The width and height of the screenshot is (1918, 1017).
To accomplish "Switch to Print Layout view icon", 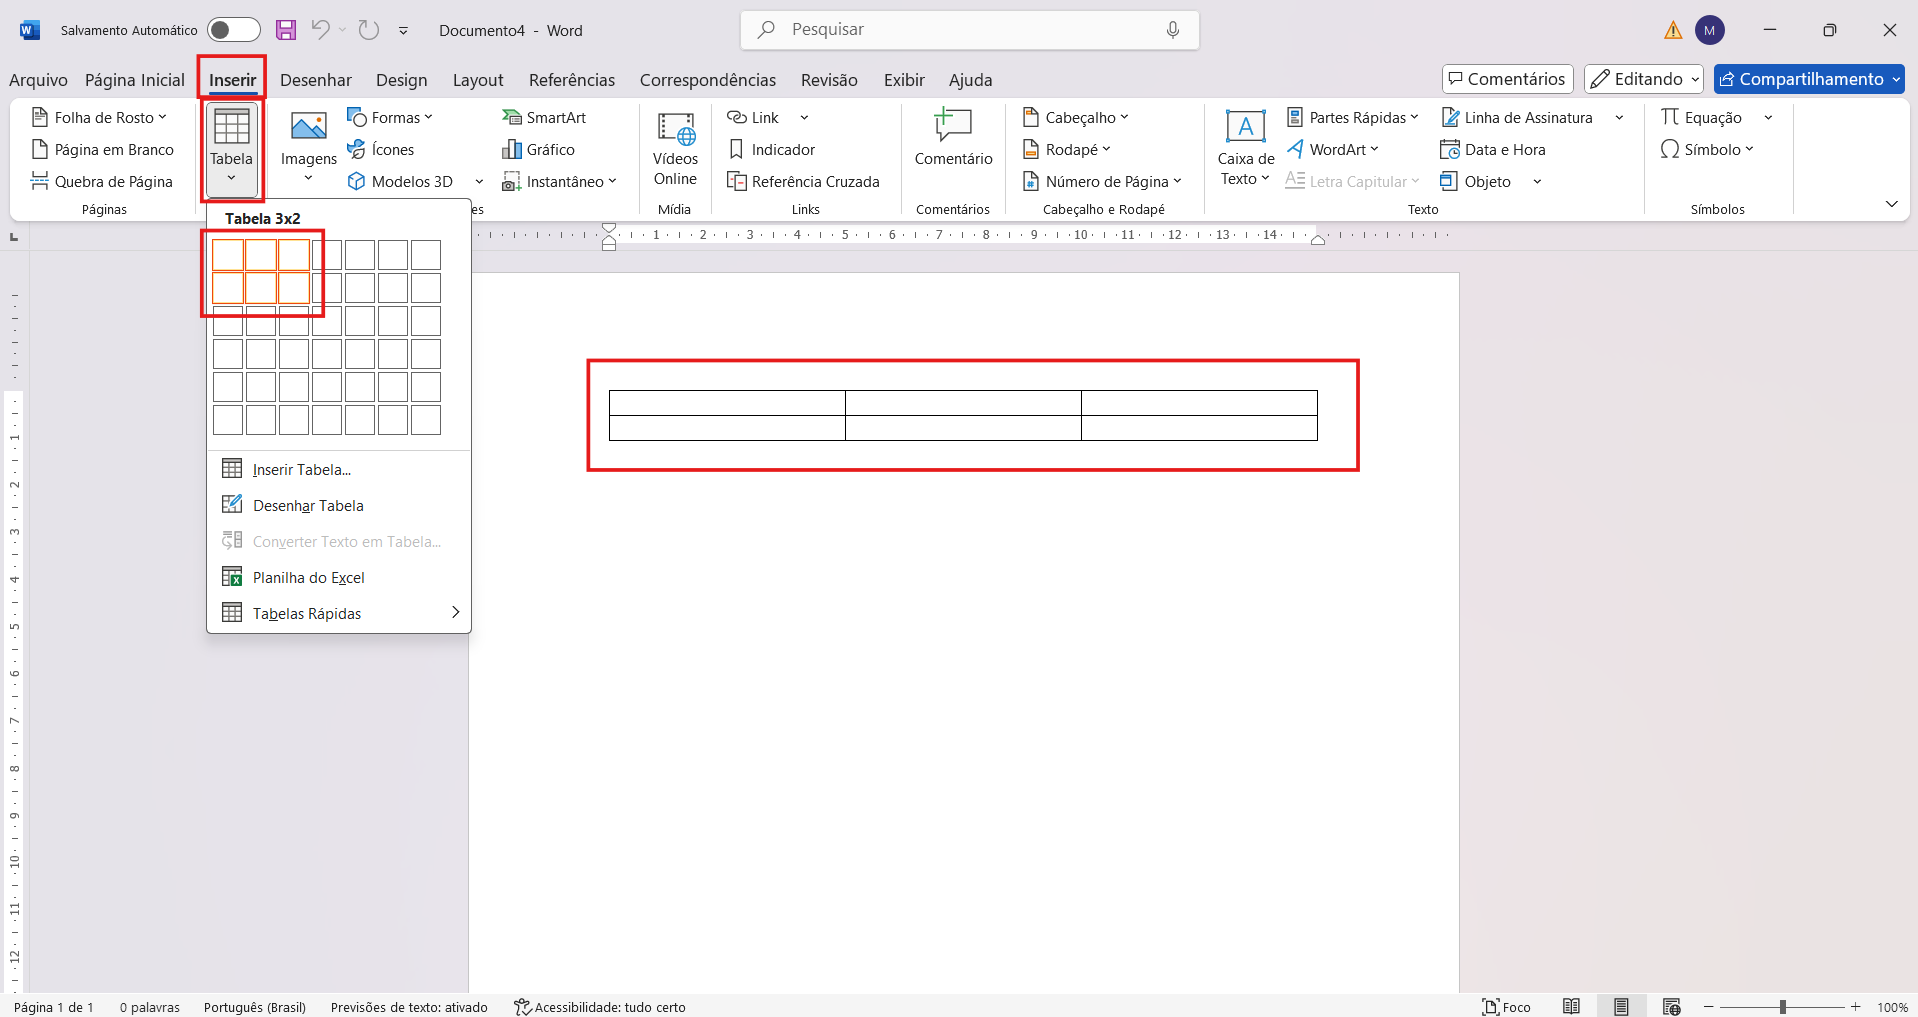I will click(1621, 1007).
